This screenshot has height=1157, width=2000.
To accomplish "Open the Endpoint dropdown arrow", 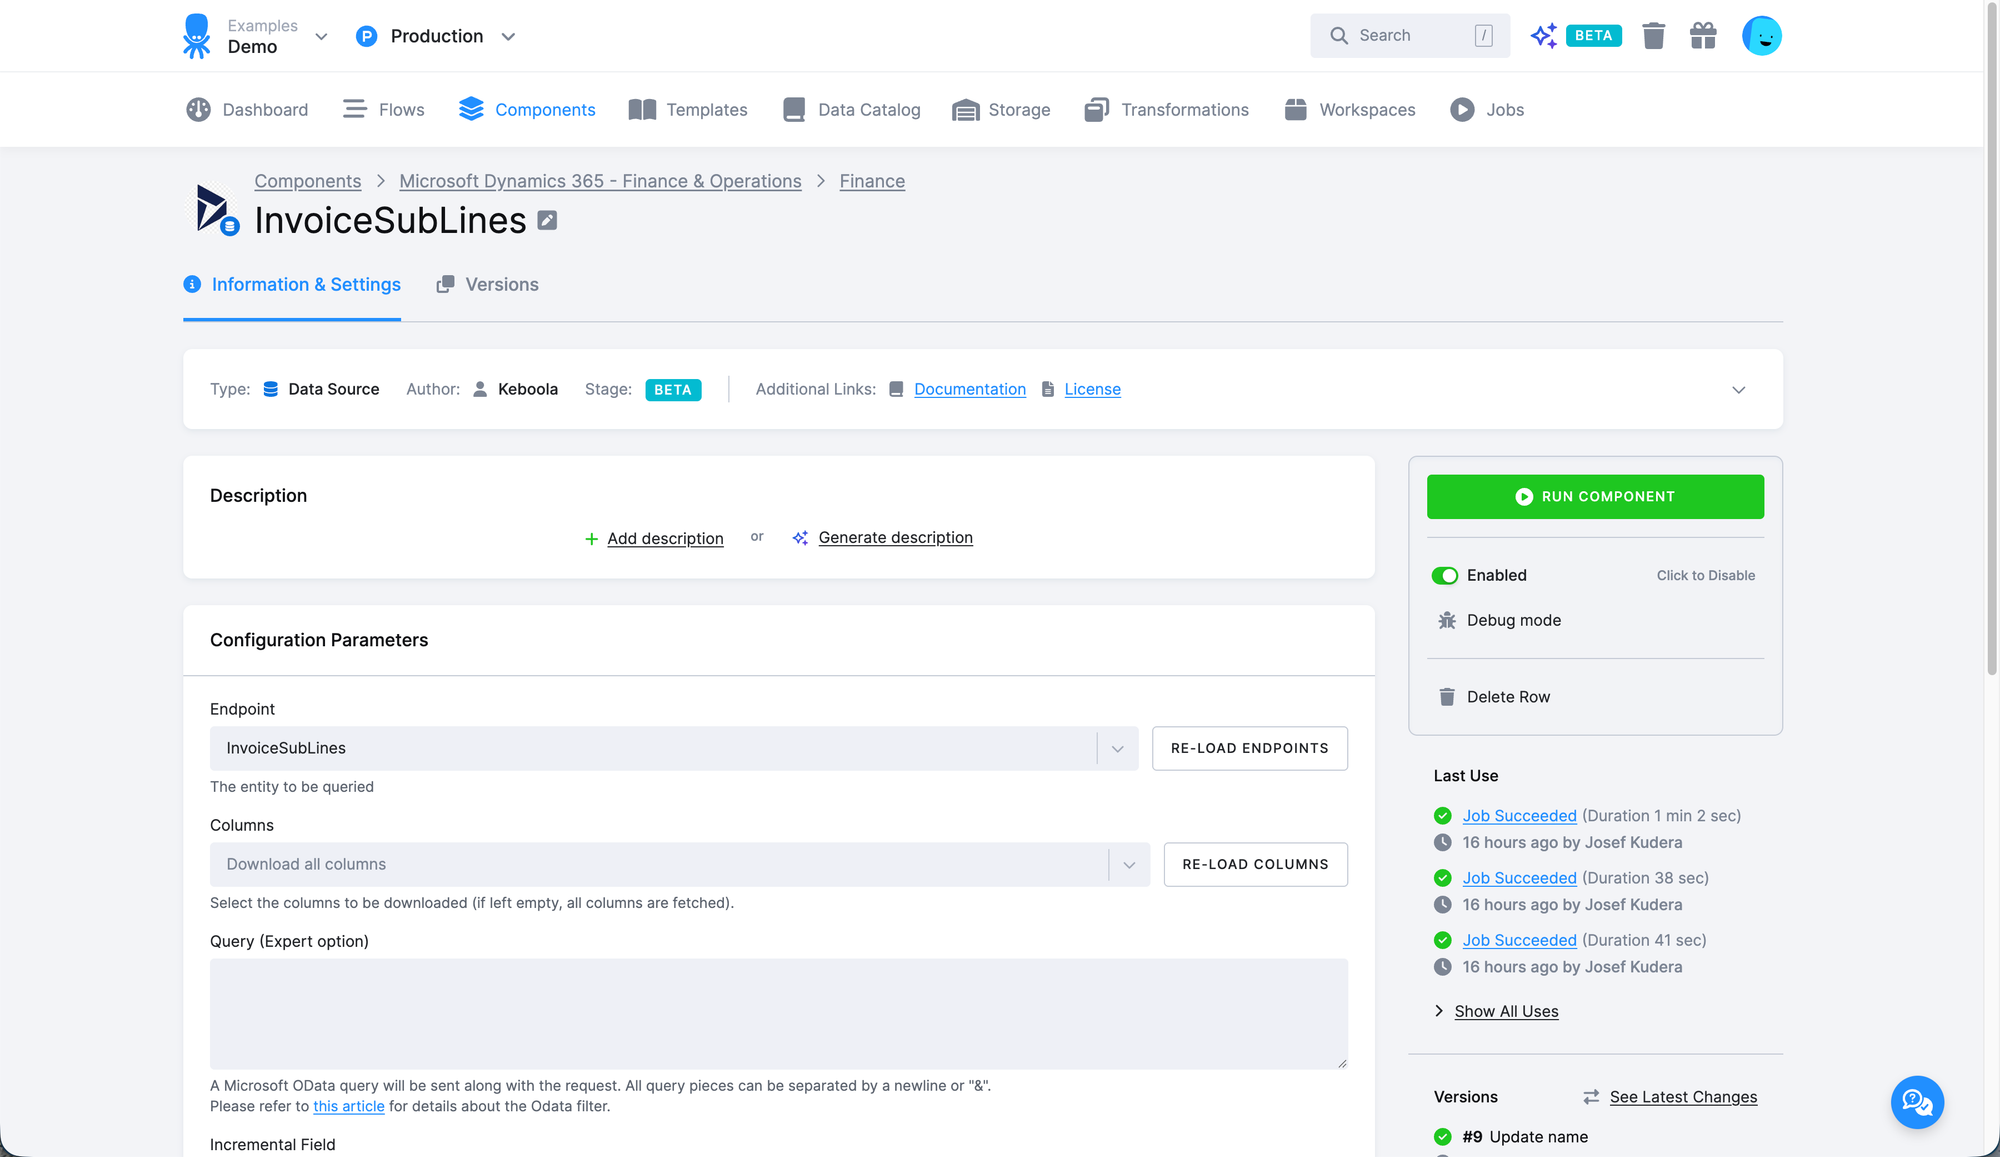I will (1117, 749).
